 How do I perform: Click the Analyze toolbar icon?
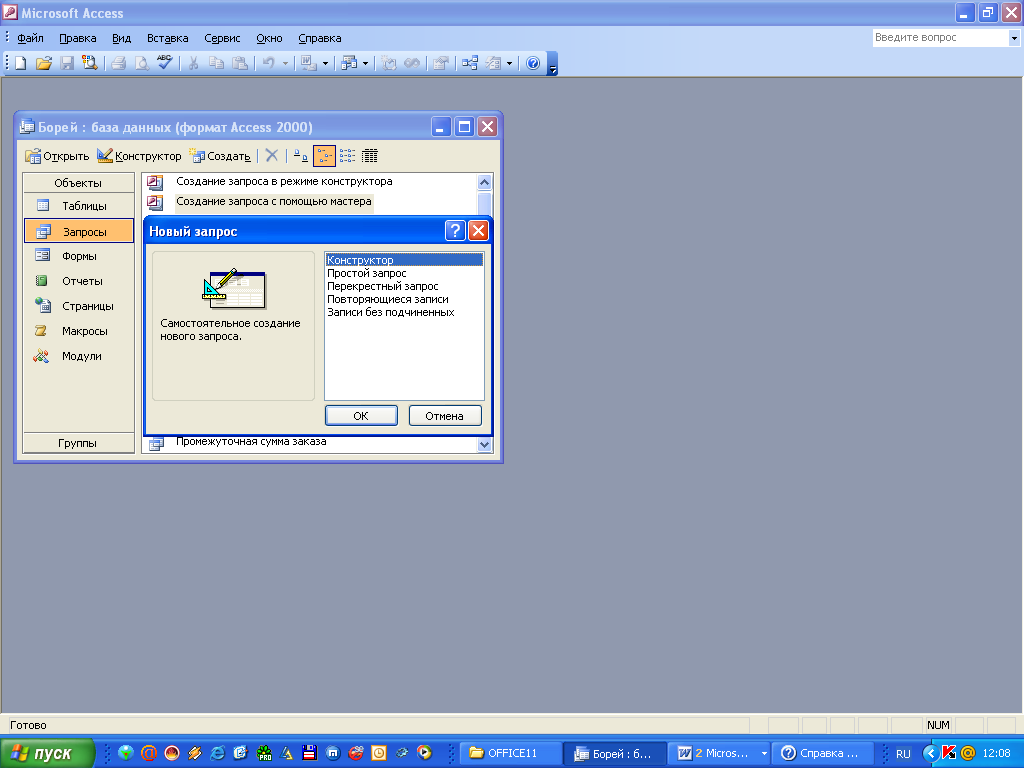pos(349,63)
